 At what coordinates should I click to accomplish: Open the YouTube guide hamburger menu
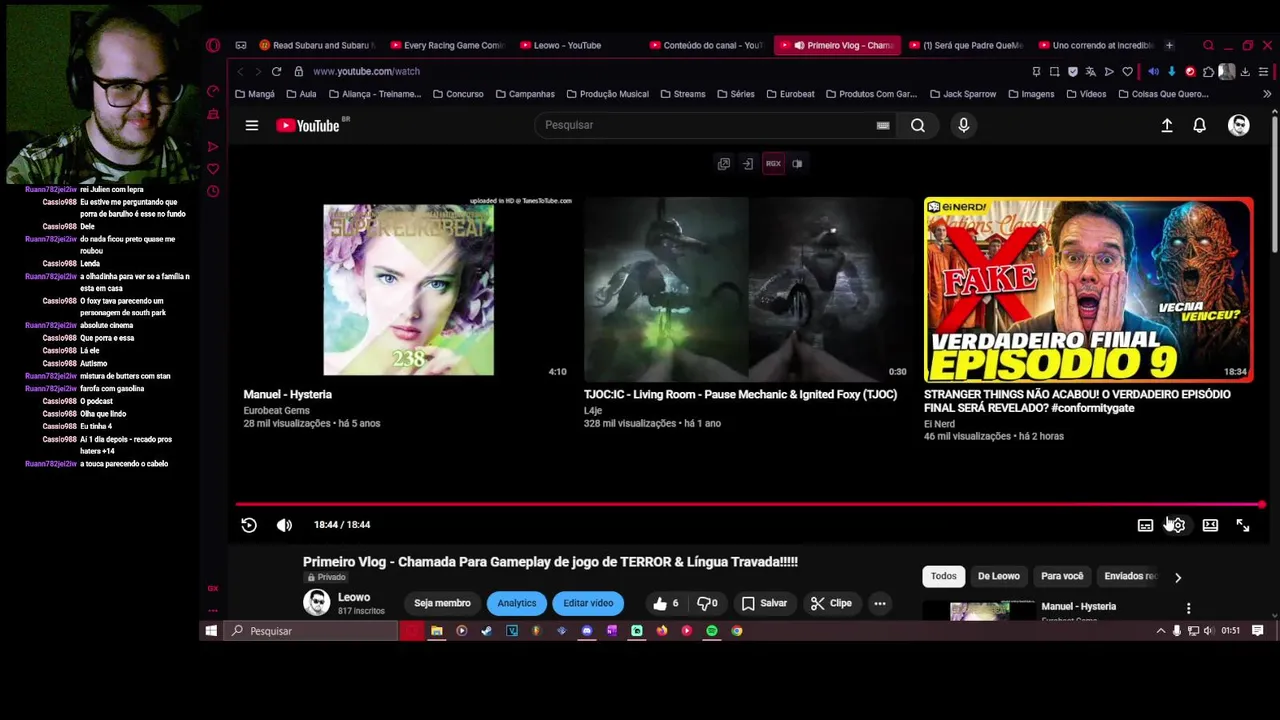[x=252, y=125]
